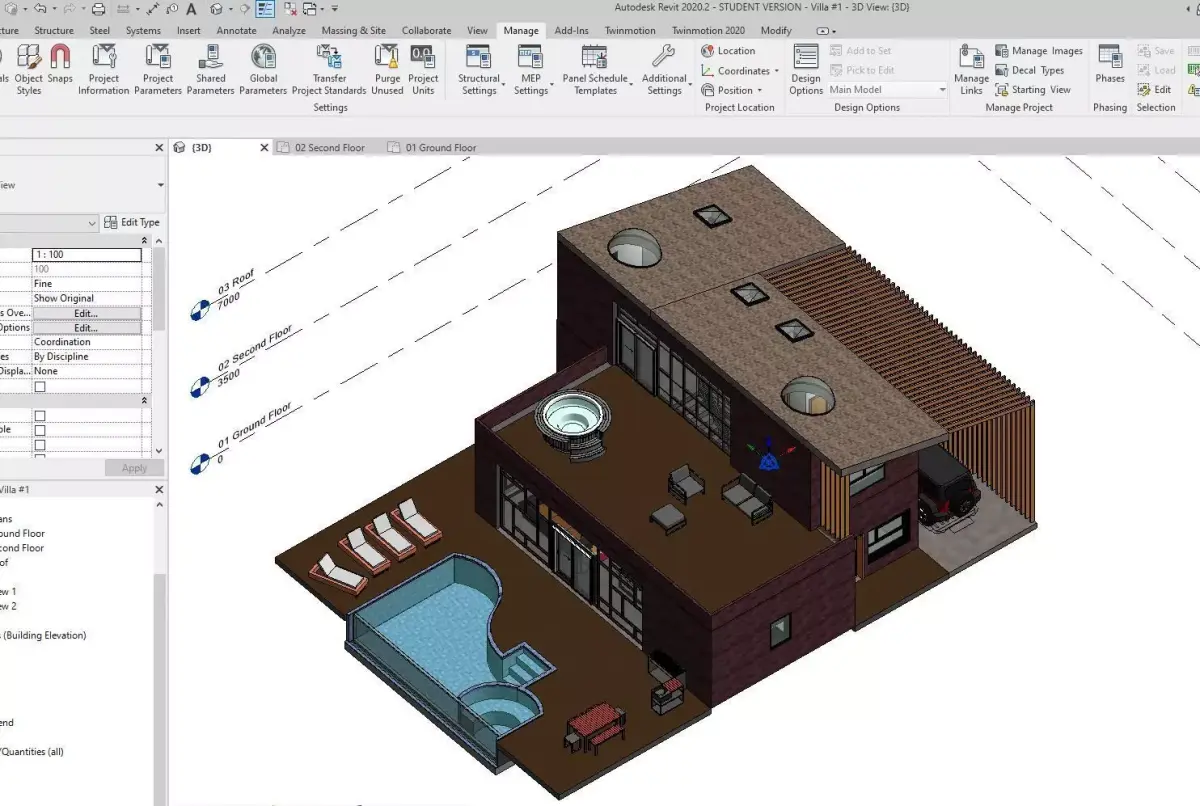Open Structural Settings
Viewport: 1200px width, 806px height.
tap(479, 70)
